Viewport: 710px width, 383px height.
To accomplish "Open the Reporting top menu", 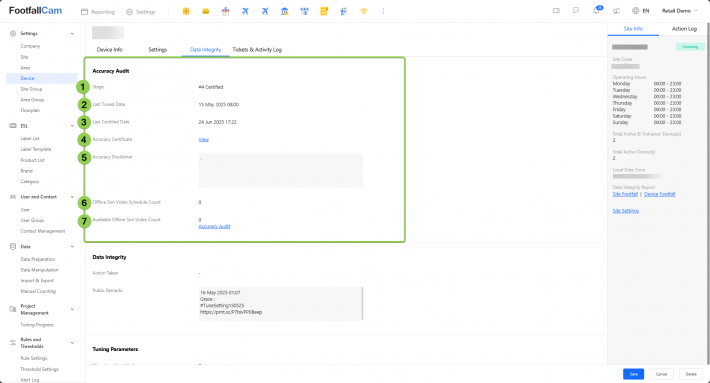I will [x=98, y=12].
